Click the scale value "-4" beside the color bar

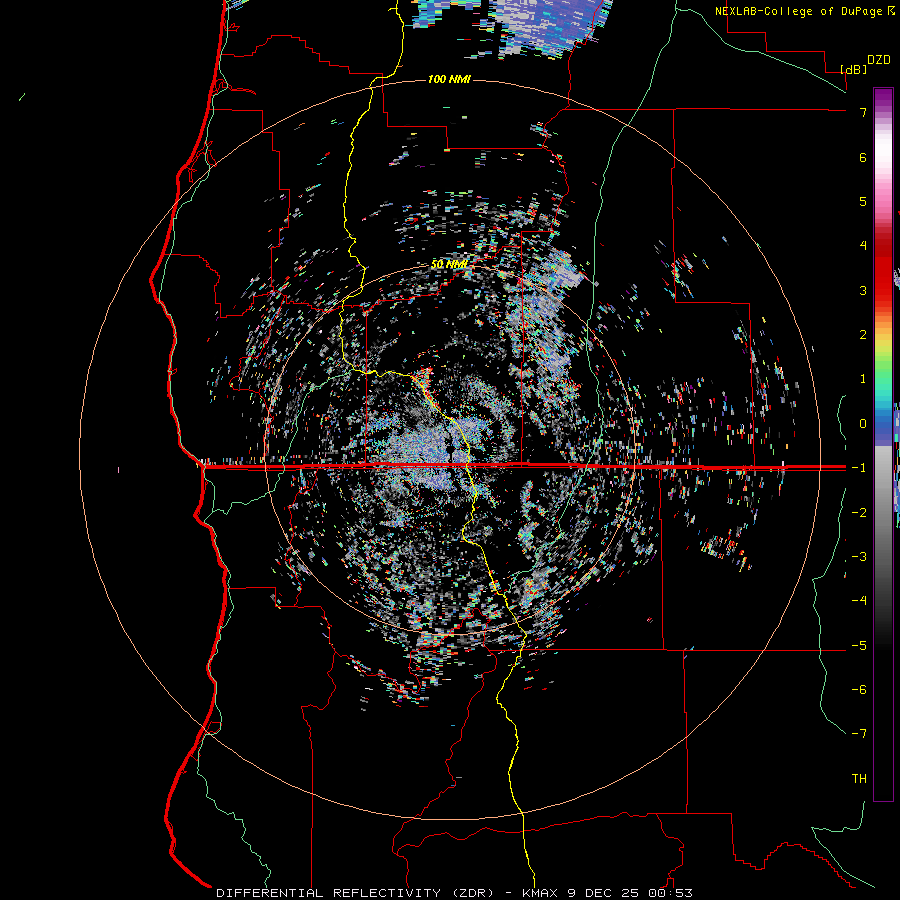pyautogui.click(x=859, y=601)
